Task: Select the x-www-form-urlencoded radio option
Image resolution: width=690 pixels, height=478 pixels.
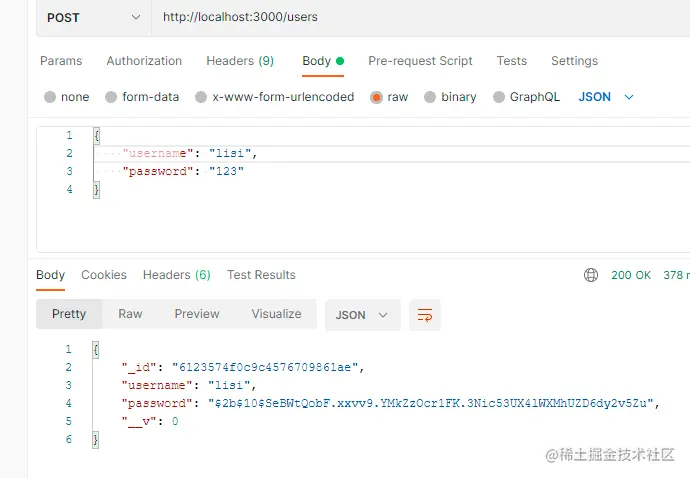Action: (x=201, y=97)
